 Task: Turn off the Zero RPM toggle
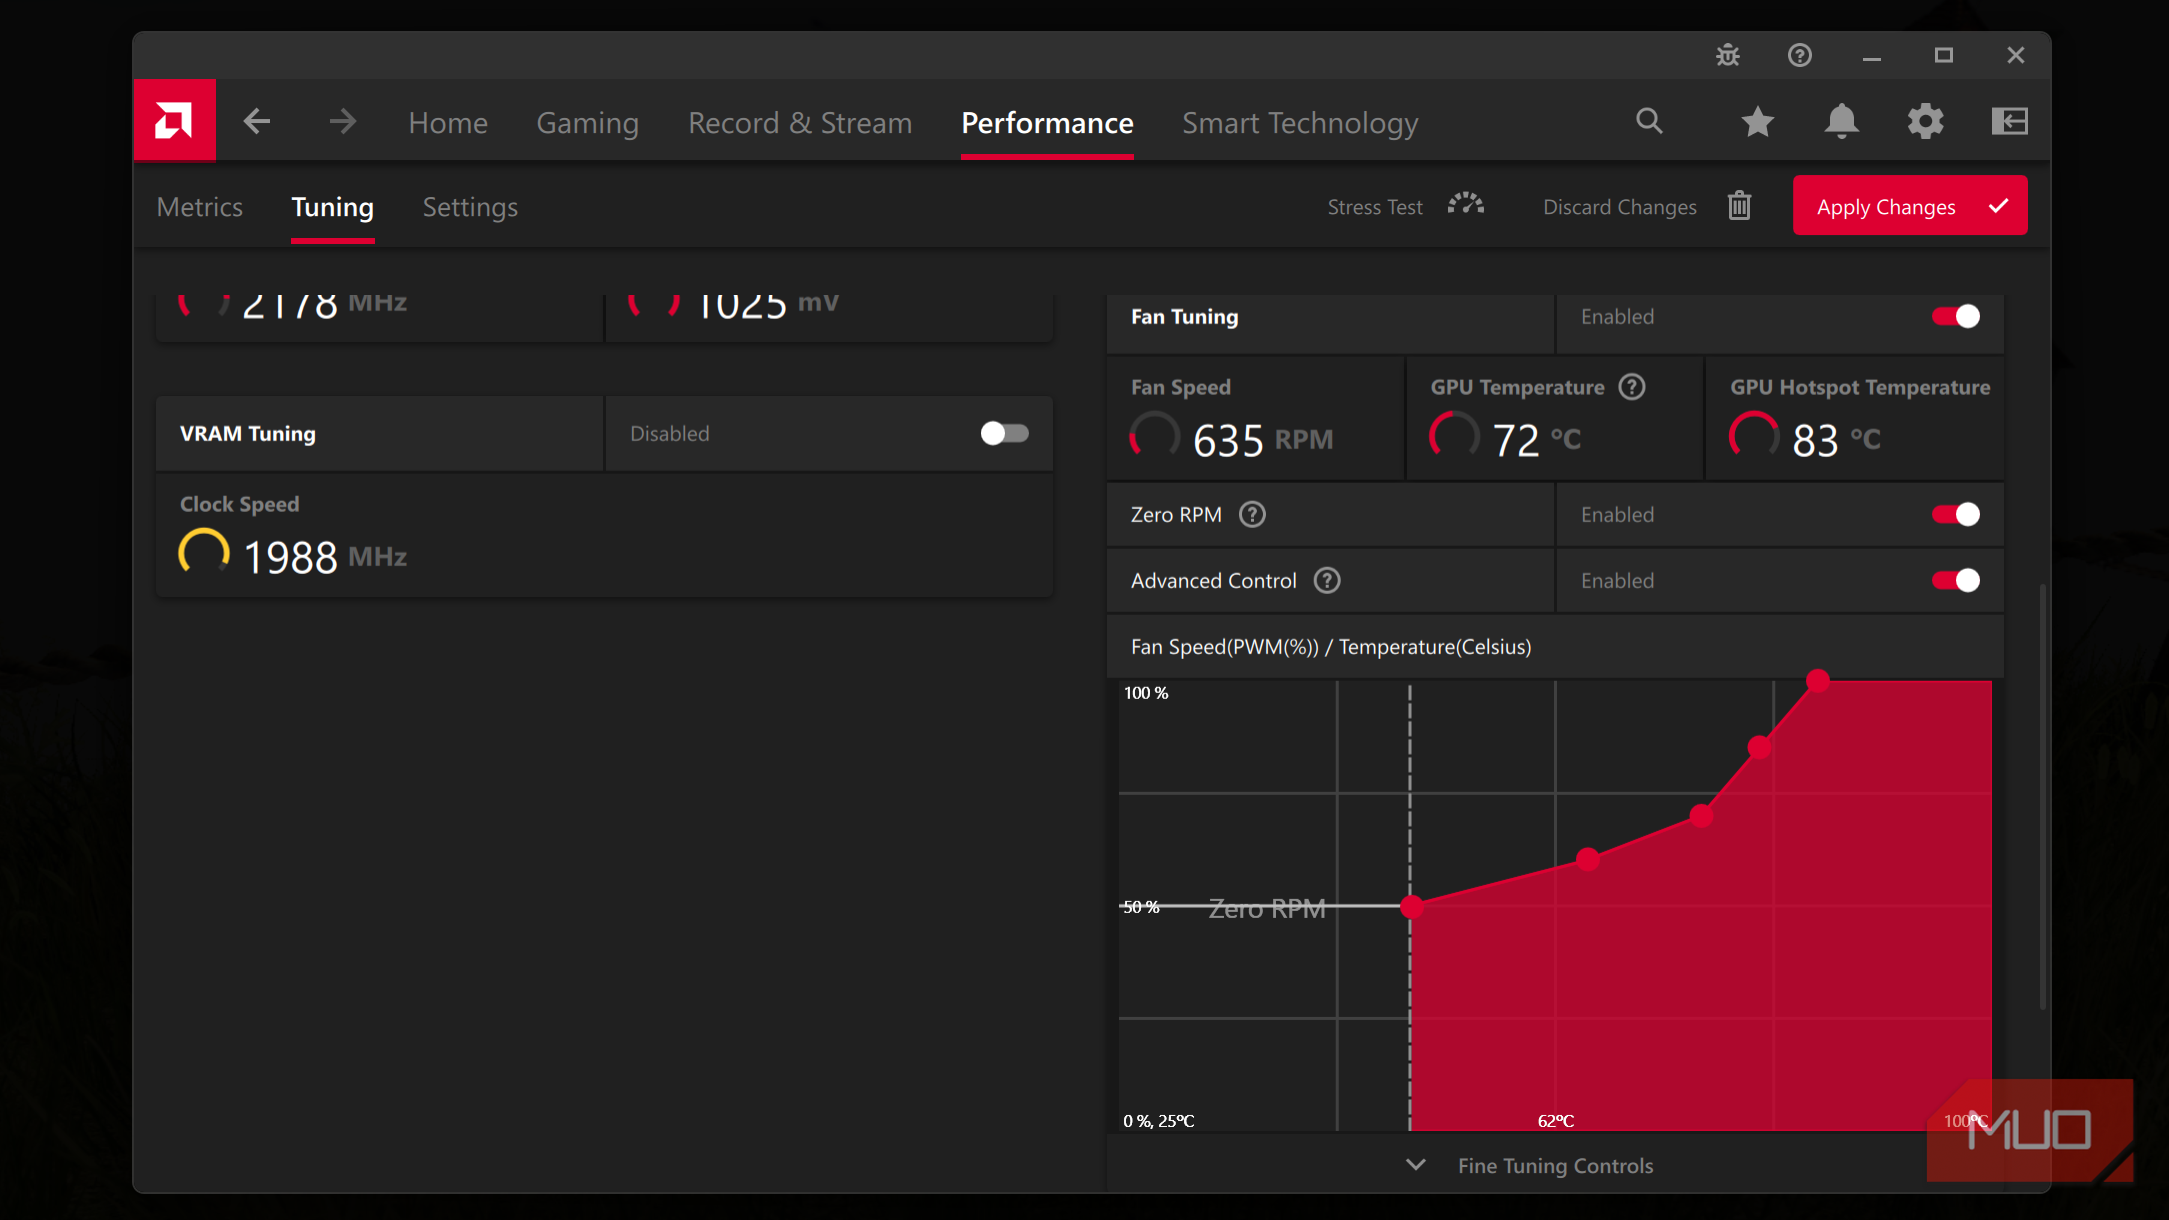pyautogui.click(x=1955, y=514)
